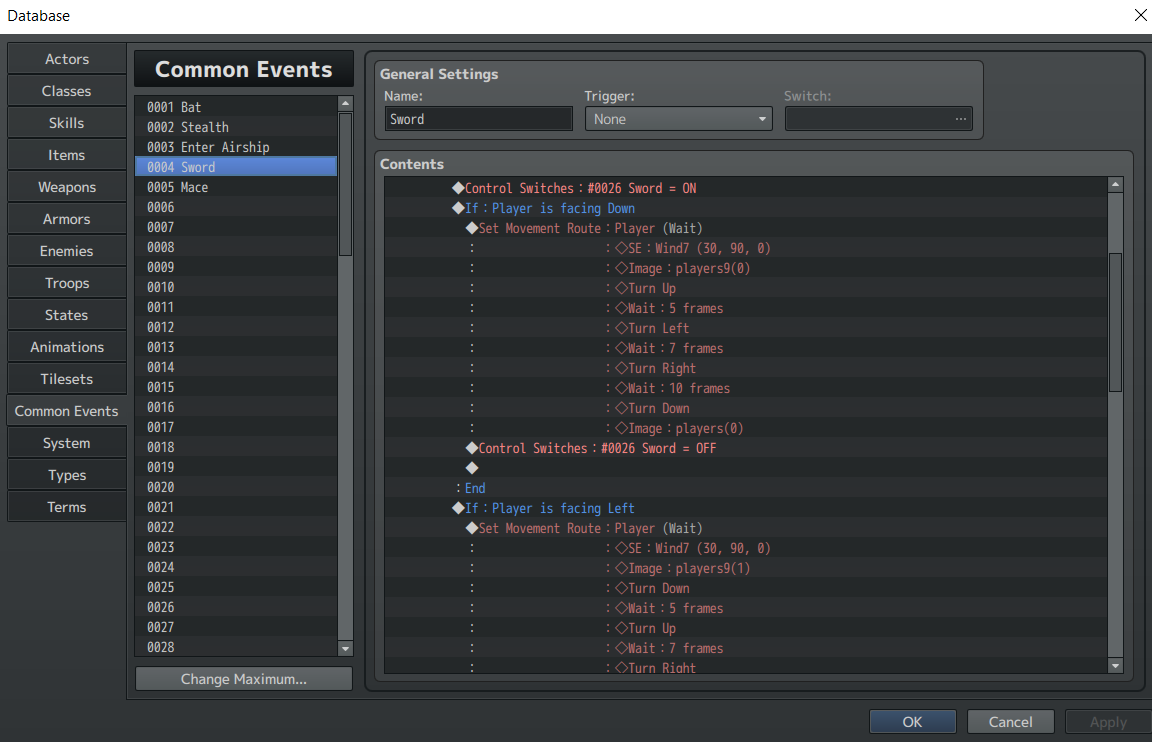The image size is (1152, 742).
Task: Switch to the Animations tab
Action: click(x=67, y=347)
